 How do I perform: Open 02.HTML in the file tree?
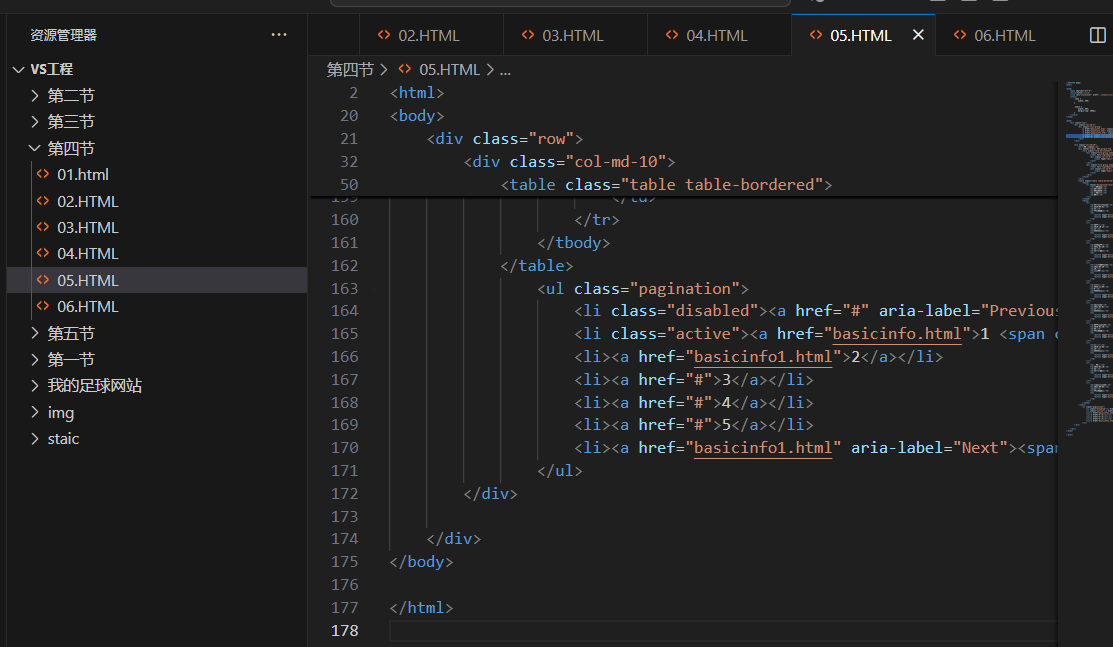88,201
